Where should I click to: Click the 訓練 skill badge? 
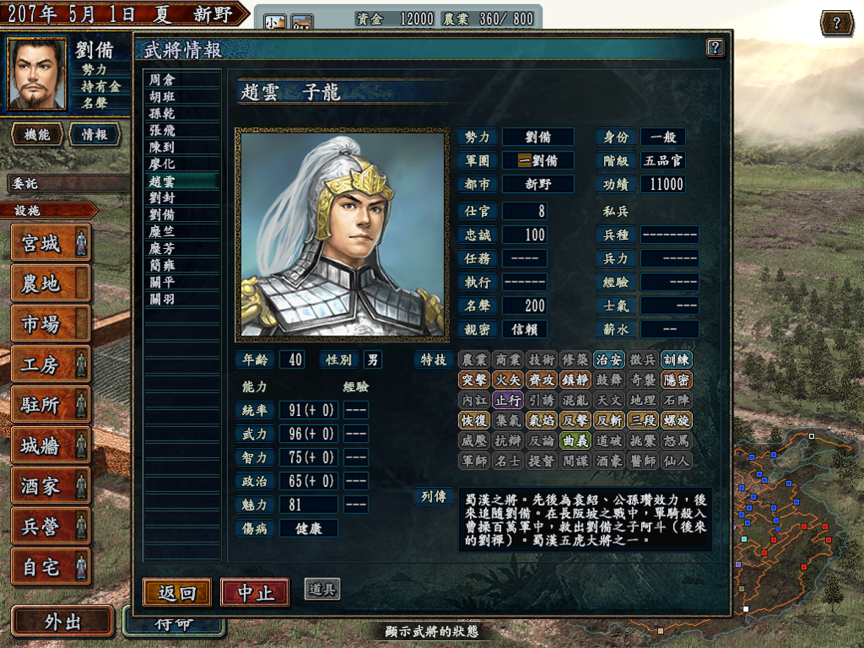click(x=676, y=360)
